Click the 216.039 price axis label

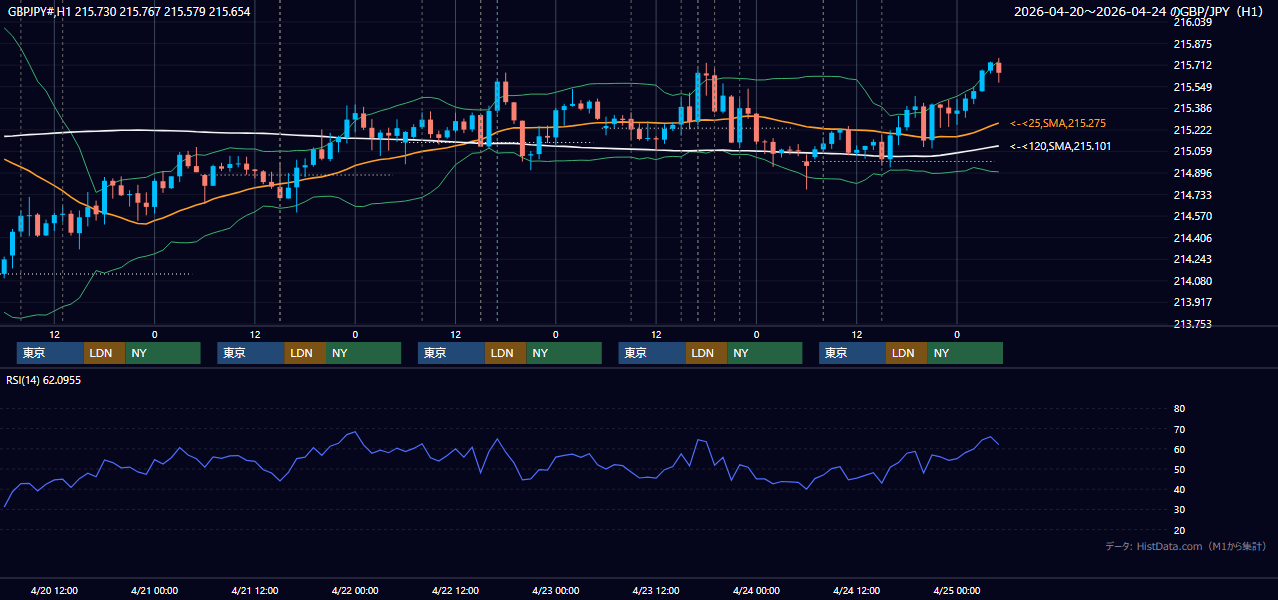point(1192,22)
